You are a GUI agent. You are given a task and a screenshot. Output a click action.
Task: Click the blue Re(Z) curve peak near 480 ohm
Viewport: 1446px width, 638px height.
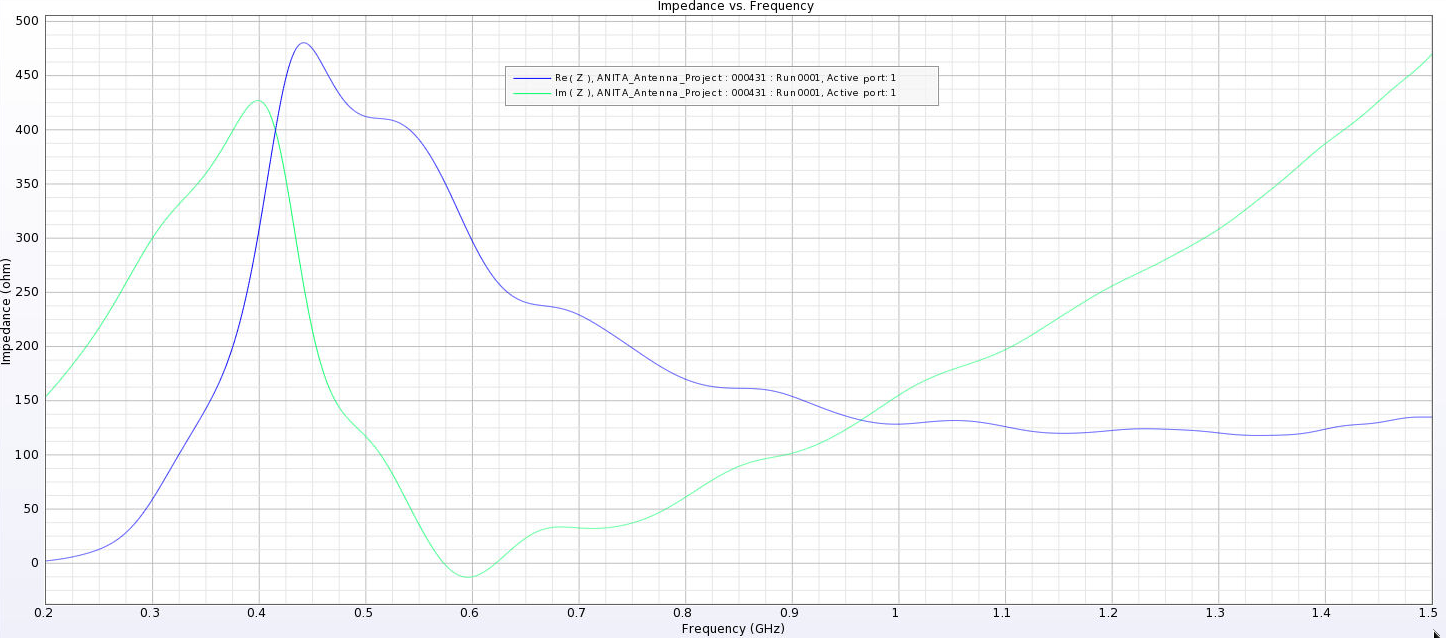[303, 43]
